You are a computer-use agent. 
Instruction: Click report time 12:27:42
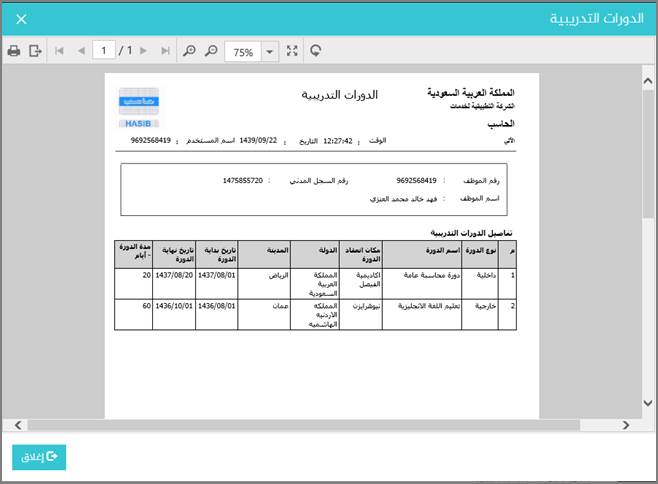click(x=338, y=141)
